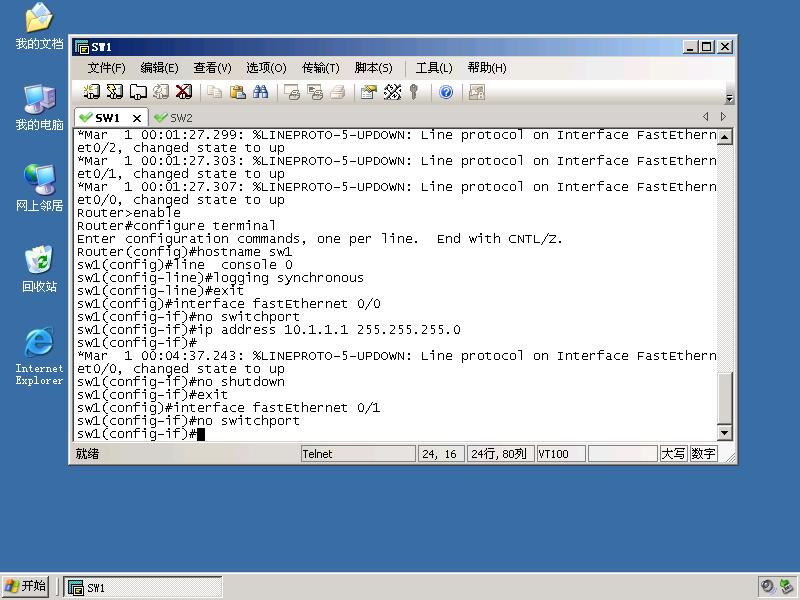Click the "Router>enable" terminal line
The width and height of the screenshot is (800, 600).
[x=129, y=213]
